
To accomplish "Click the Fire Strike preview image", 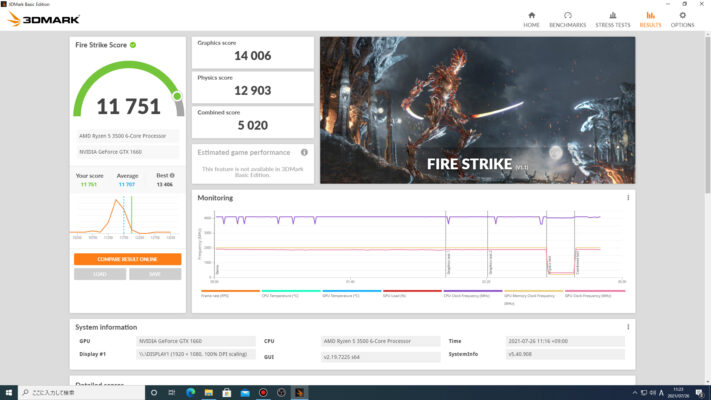I will (477, 110).
